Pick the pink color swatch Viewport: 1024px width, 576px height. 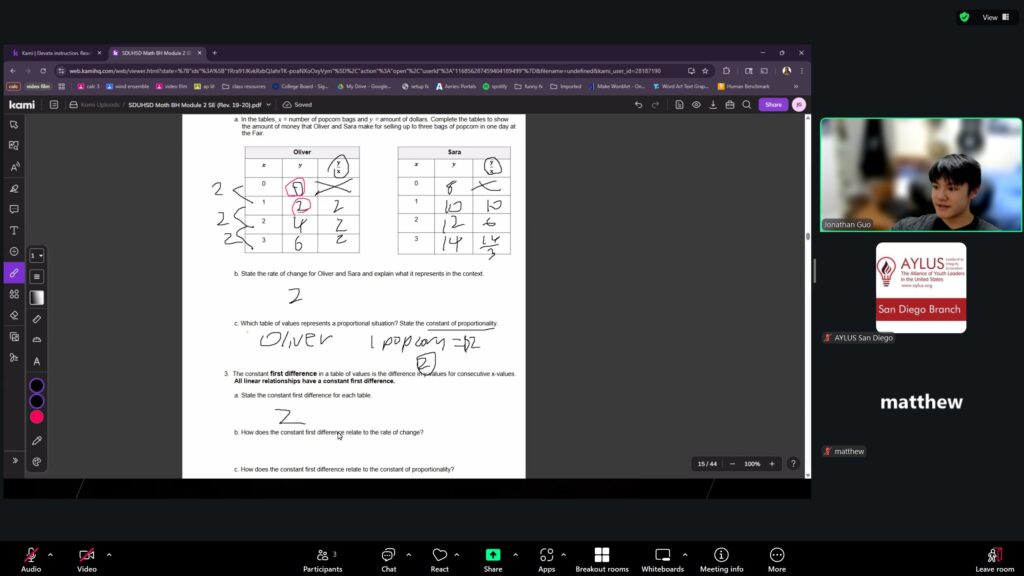[x=36, y=416]
